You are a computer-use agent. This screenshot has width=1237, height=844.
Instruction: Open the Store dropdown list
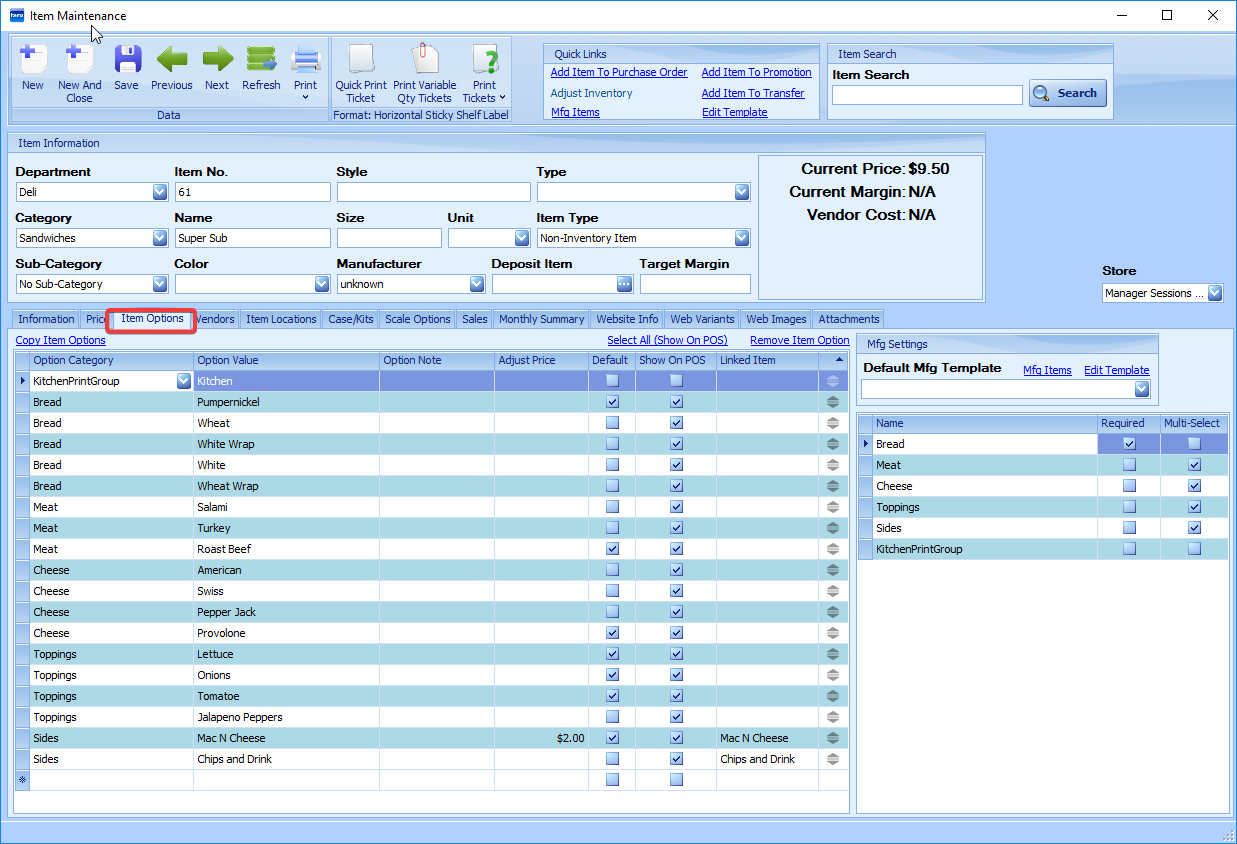coord(1214,293)
